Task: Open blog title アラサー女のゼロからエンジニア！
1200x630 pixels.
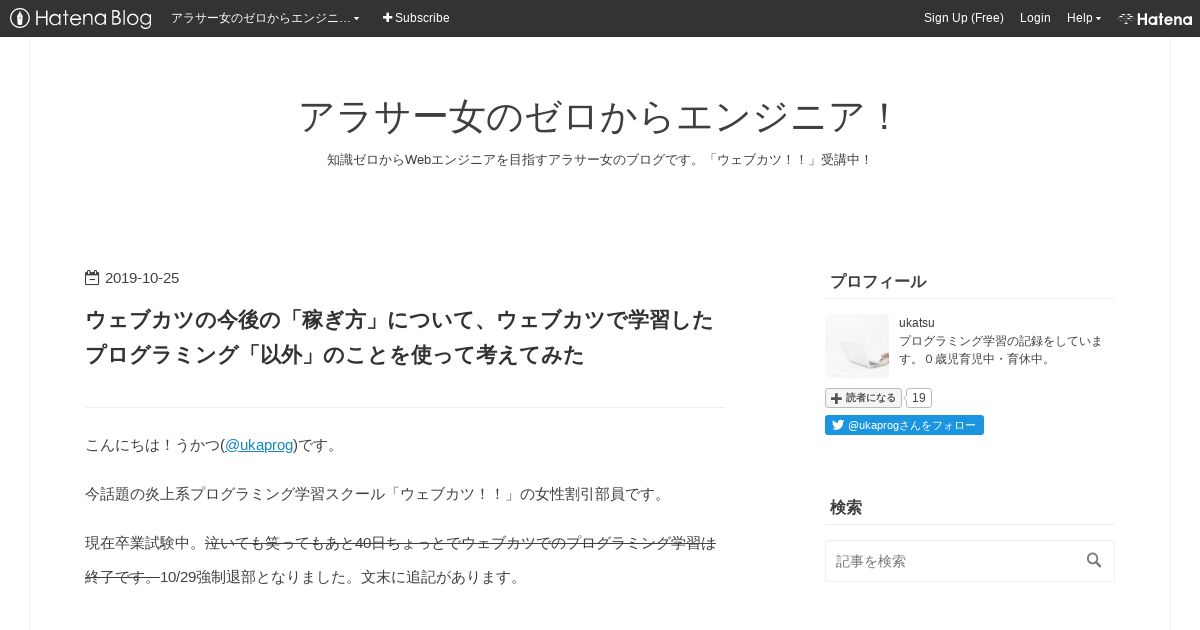Action: click(x=600, y=117)
